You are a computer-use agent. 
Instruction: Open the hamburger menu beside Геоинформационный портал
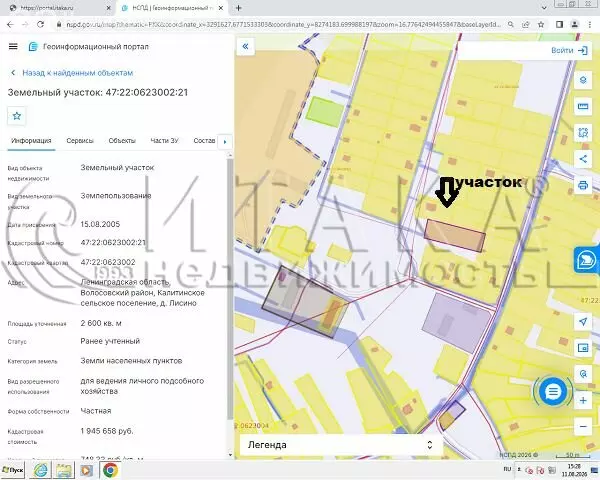13,46
